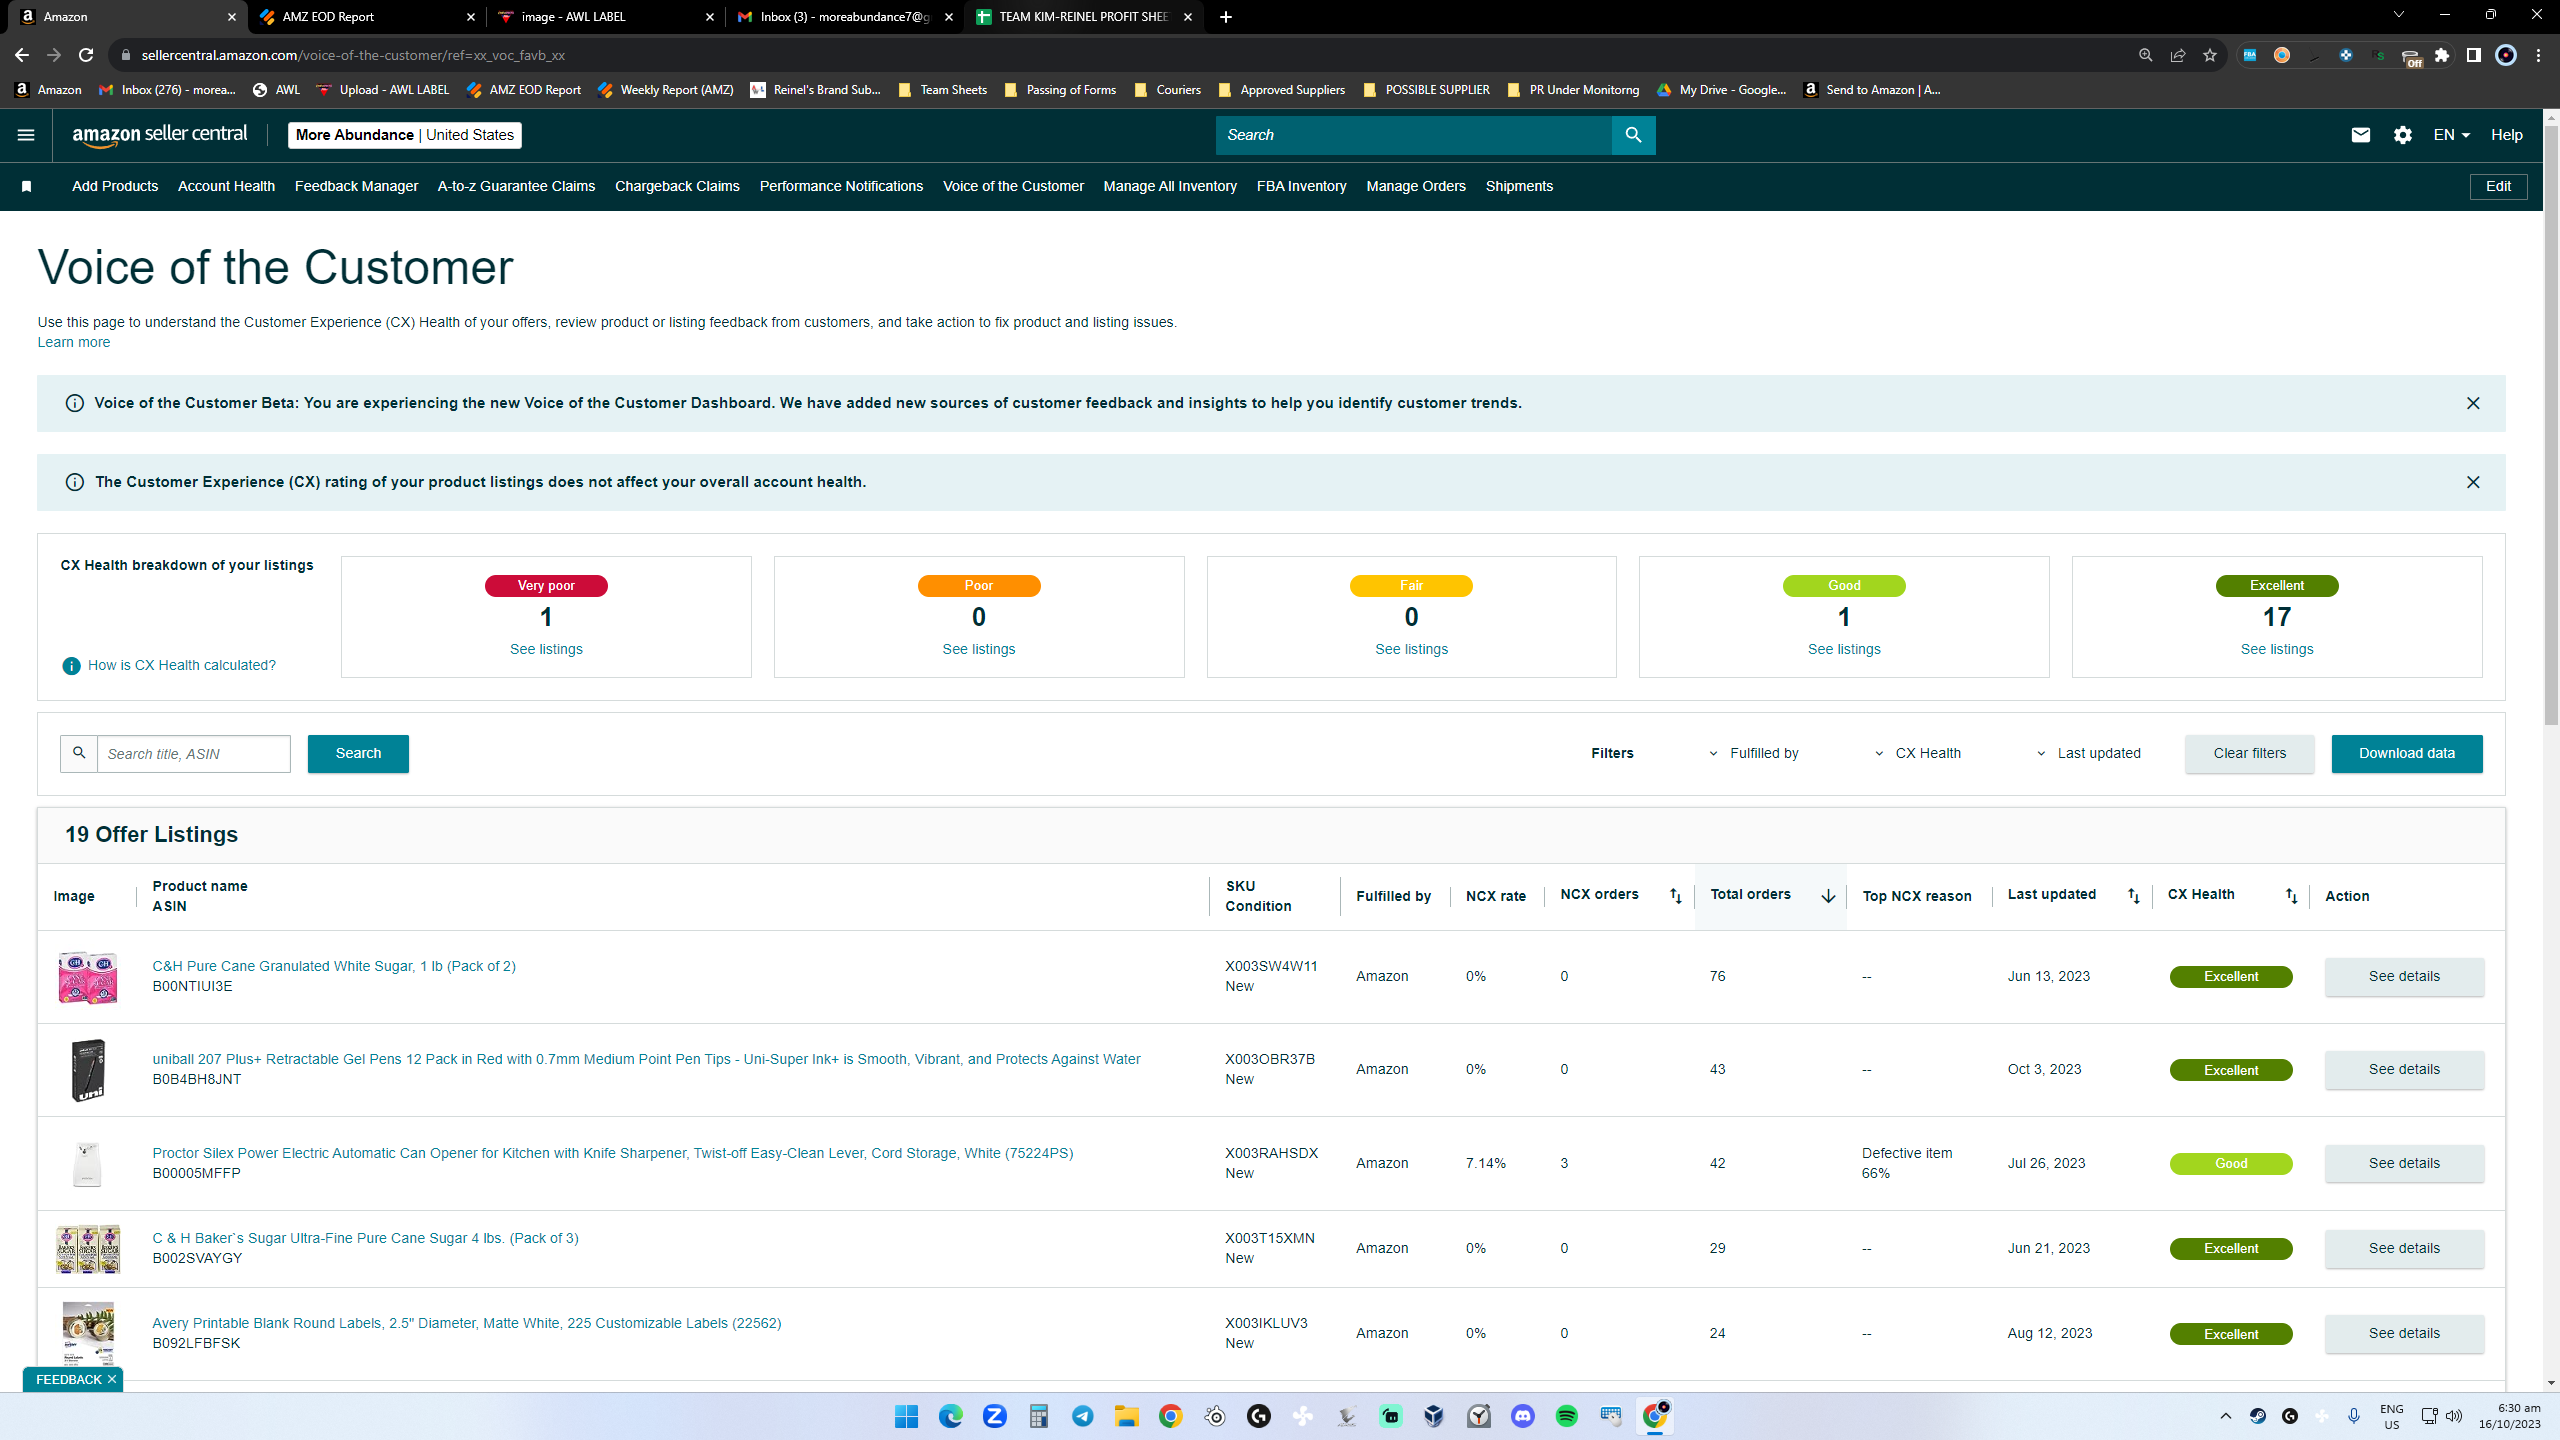This screenshot has height=1440, width=2560.
Task: Open Manage All Inventory in nav bar
Action: 1170,187
